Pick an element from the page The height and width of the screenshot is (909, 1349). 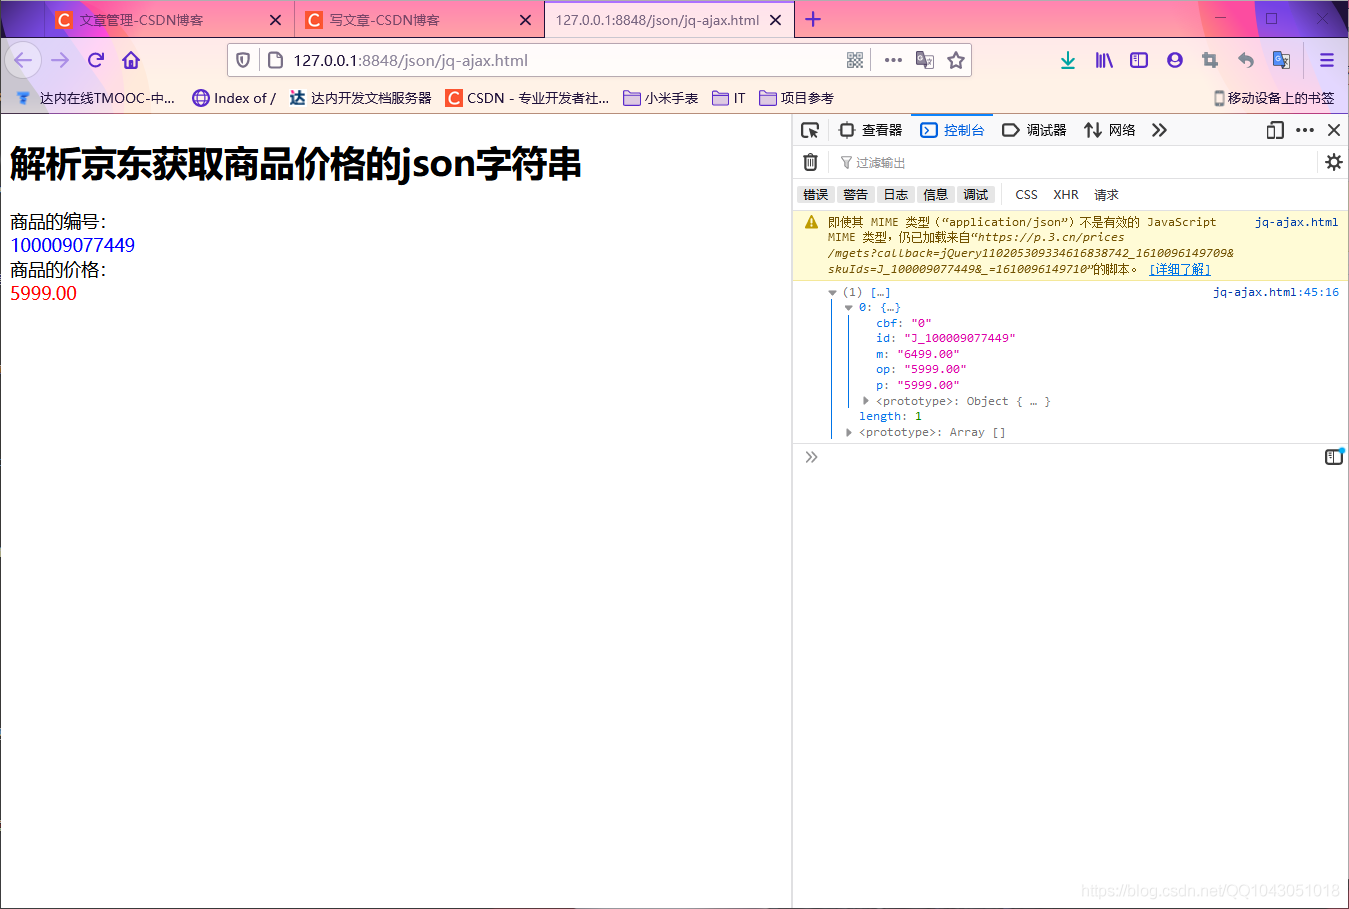click(810, 130)
